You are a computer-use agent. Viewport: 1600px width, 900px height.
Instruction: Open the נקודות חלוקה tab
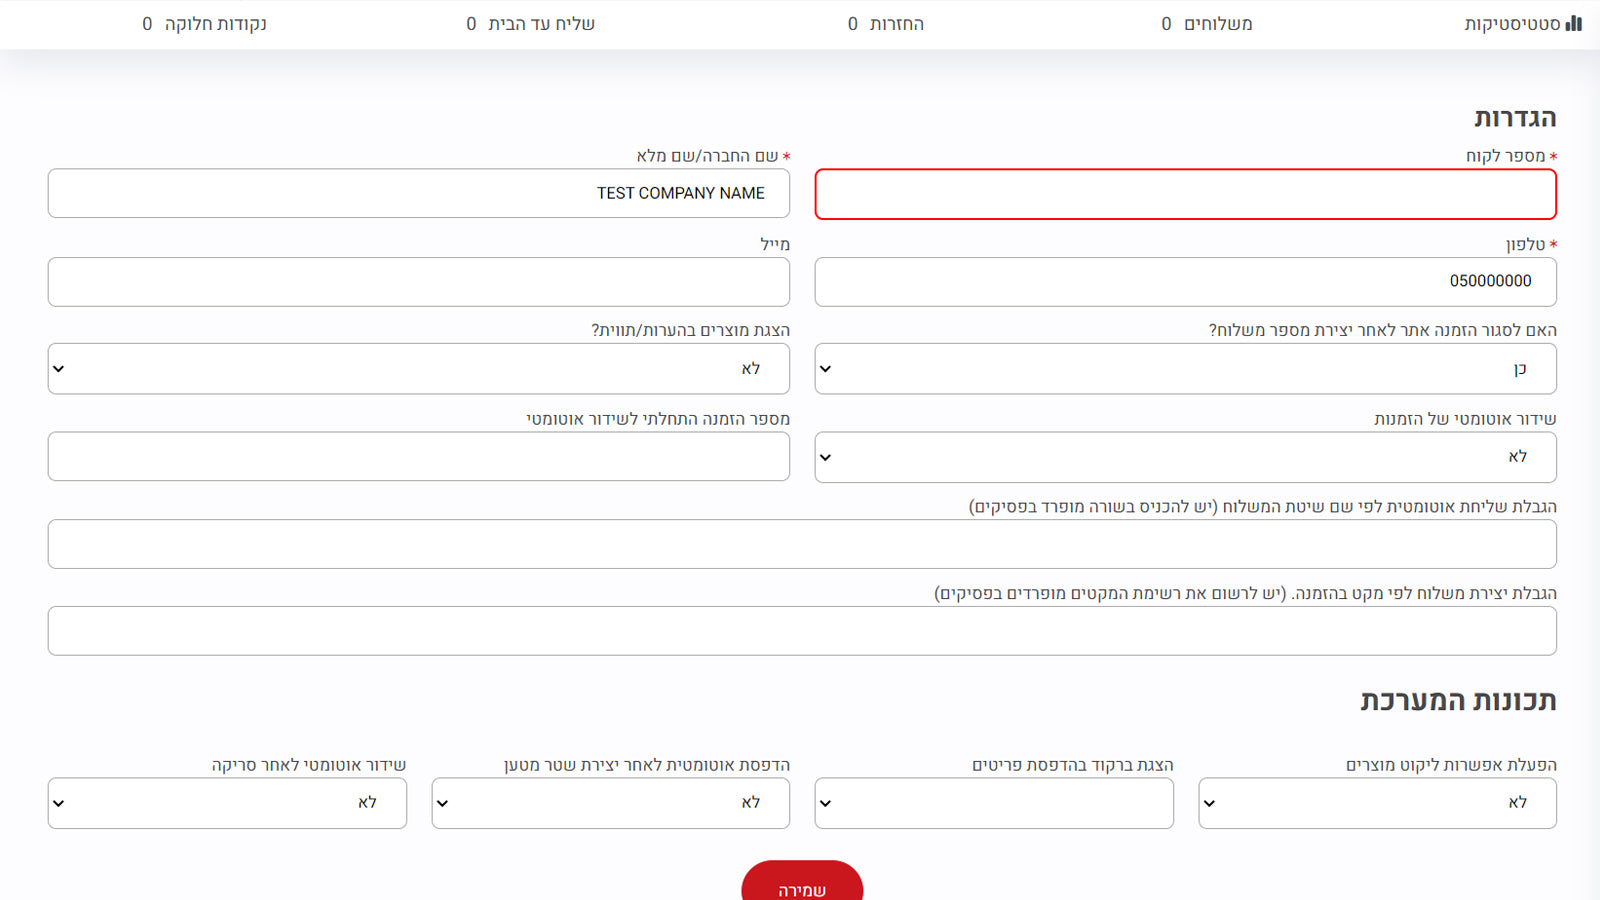204,23
